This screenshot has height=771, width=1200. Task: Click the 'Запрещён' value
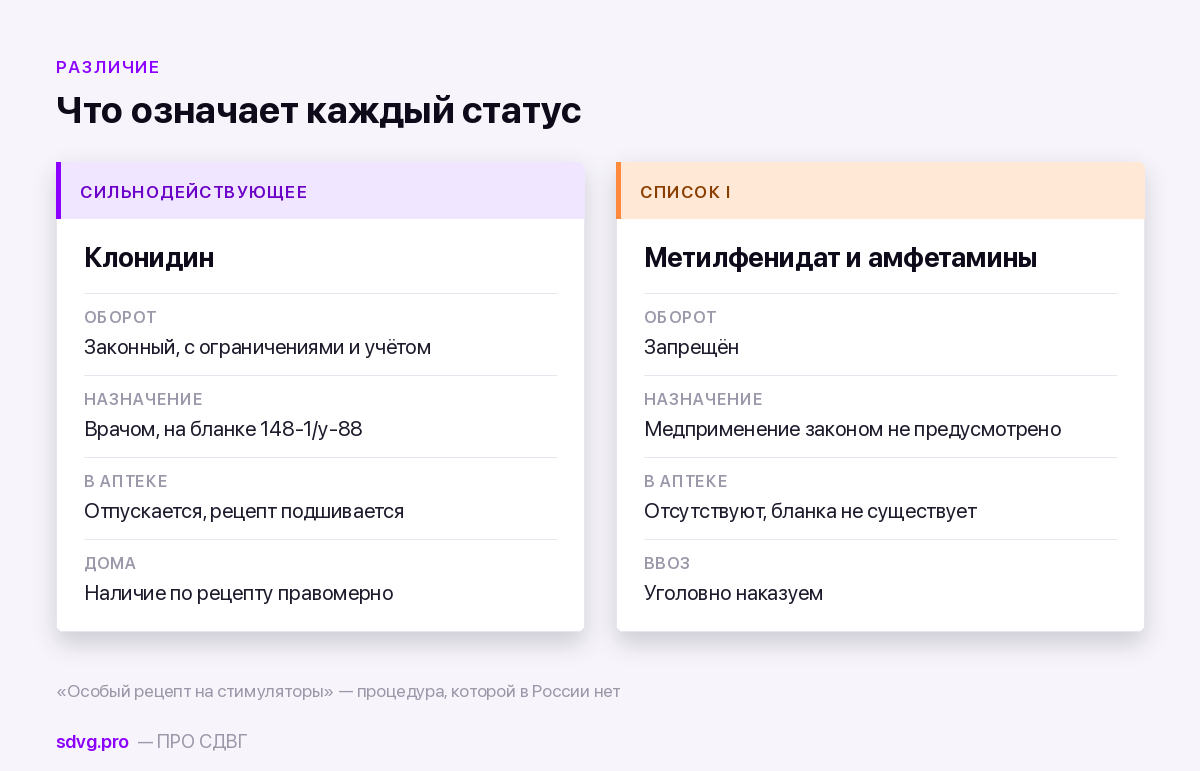click(x=691, y=348)
